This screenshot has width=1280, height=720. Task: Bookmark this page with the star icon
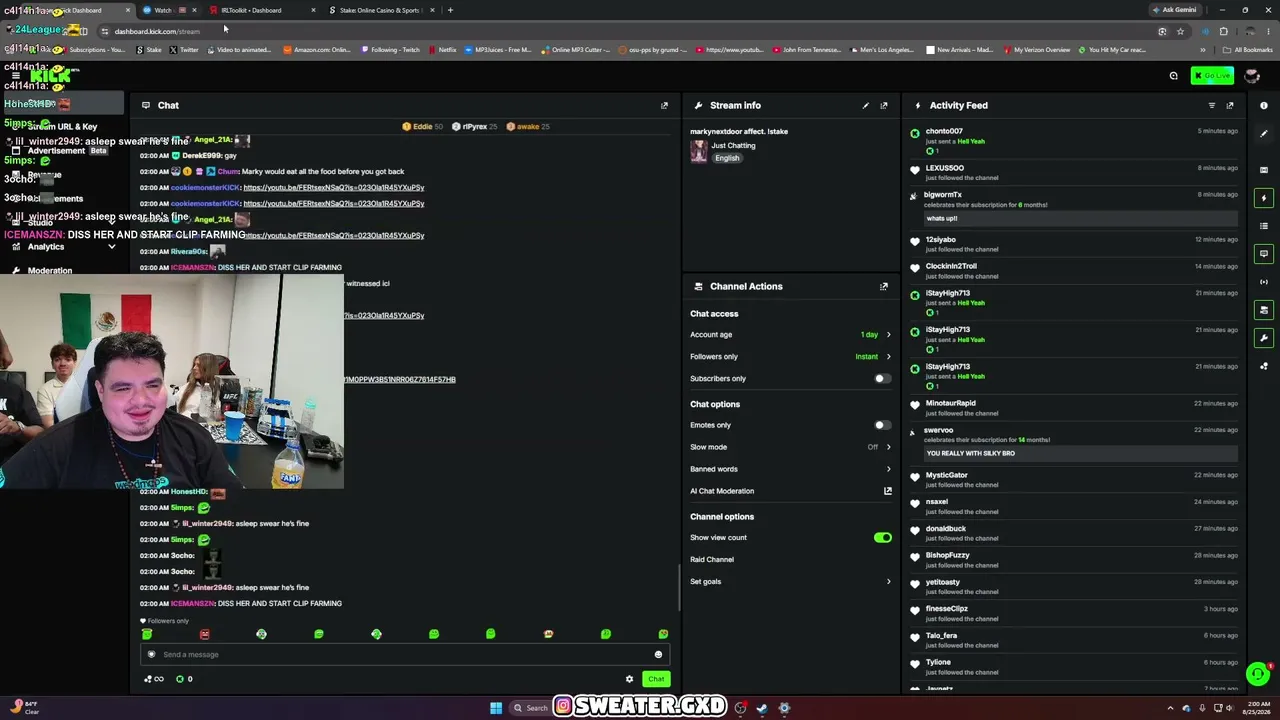click(x=1180, y=31)
